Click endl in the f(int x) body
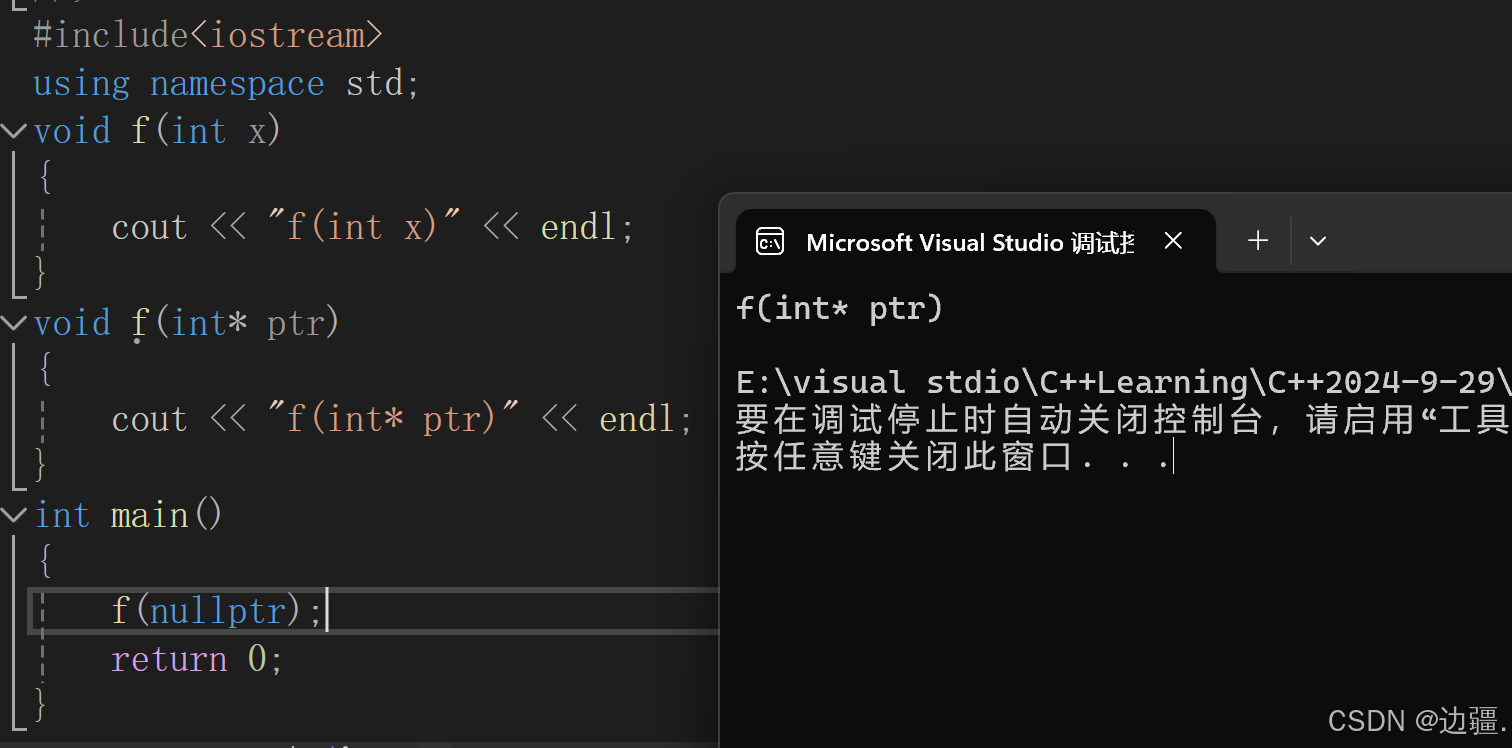The height and width of the screenshot is (748, 1512). point(578,227)
